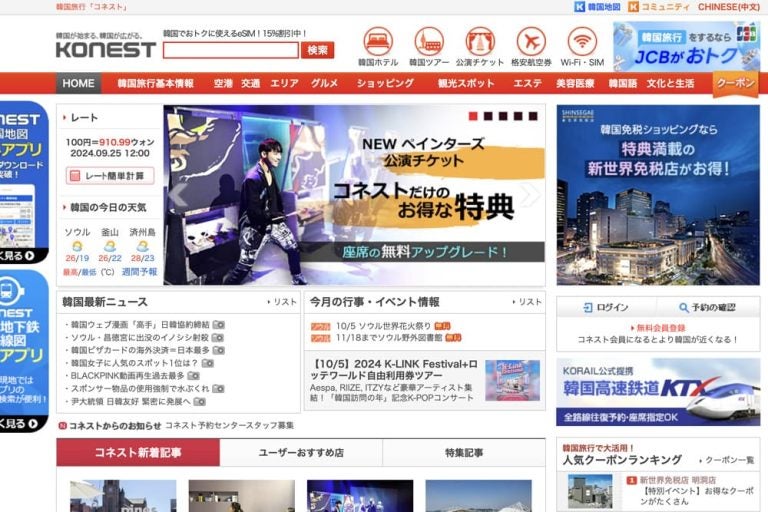
Task: Click camera icon beside イノシシ射殺 news
Action: tap(217, 338)
